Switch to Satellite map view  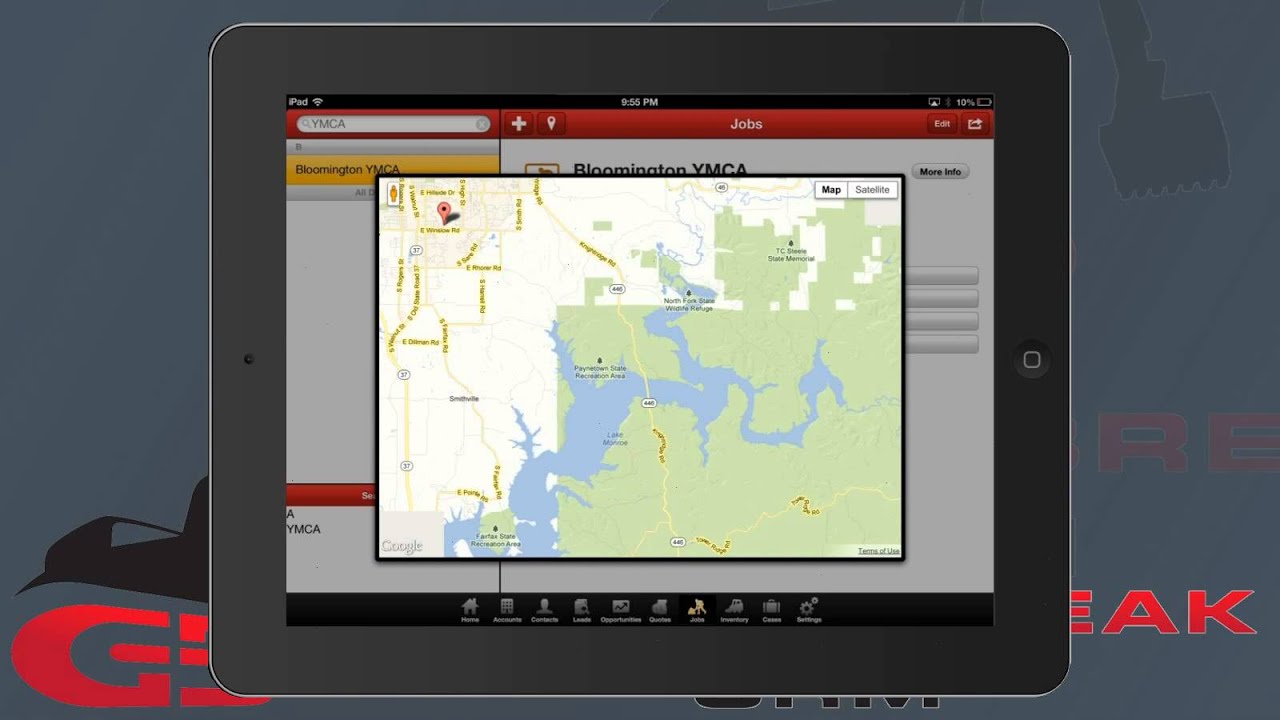(872, 190)
